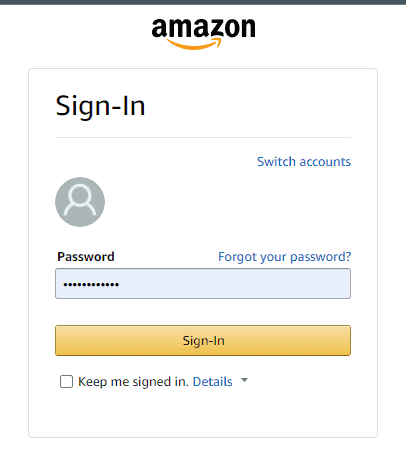
Task: Focus the Password input field
Action: tap(203, 284)
